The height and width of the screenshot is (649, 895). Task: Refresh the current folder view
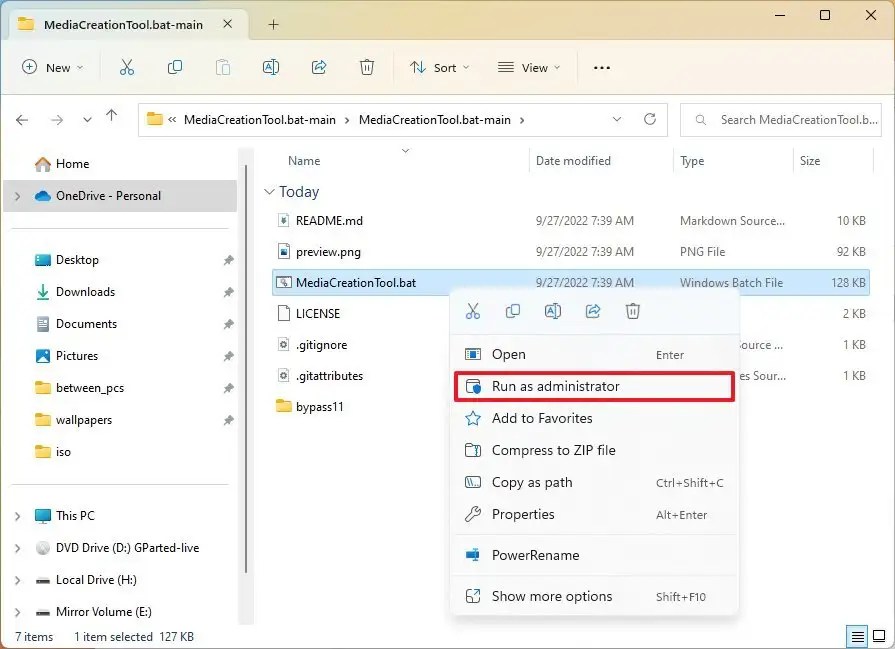(x=650, y=119)
